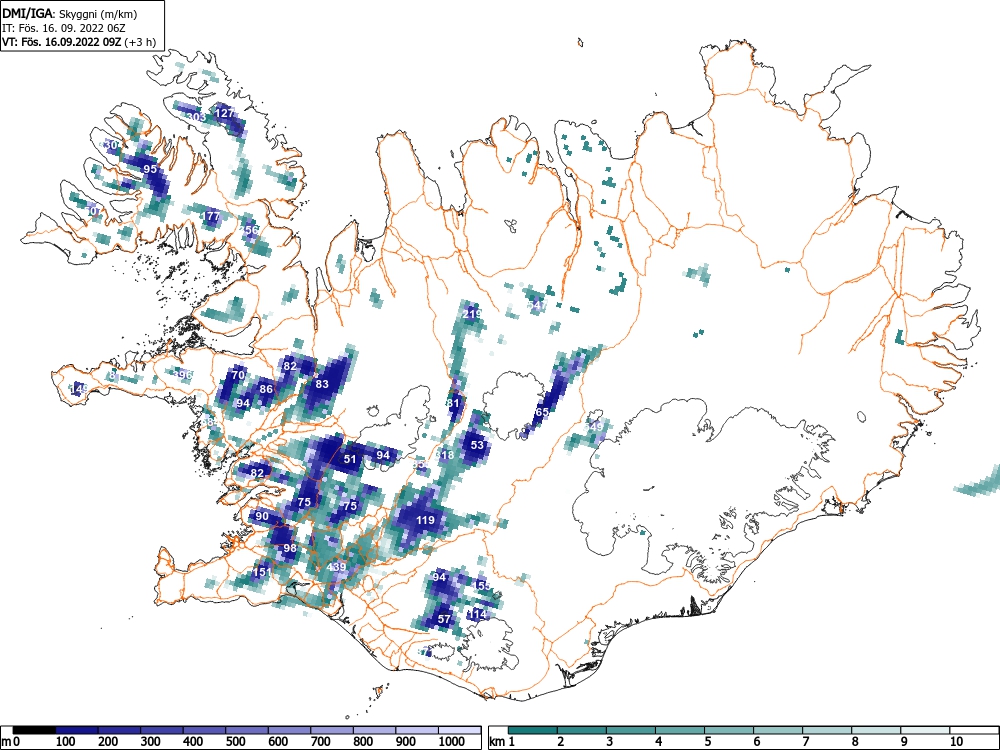Select the 81 visibility value
The width and height of the screenshot is (1000, 750).
pos(453,403)
